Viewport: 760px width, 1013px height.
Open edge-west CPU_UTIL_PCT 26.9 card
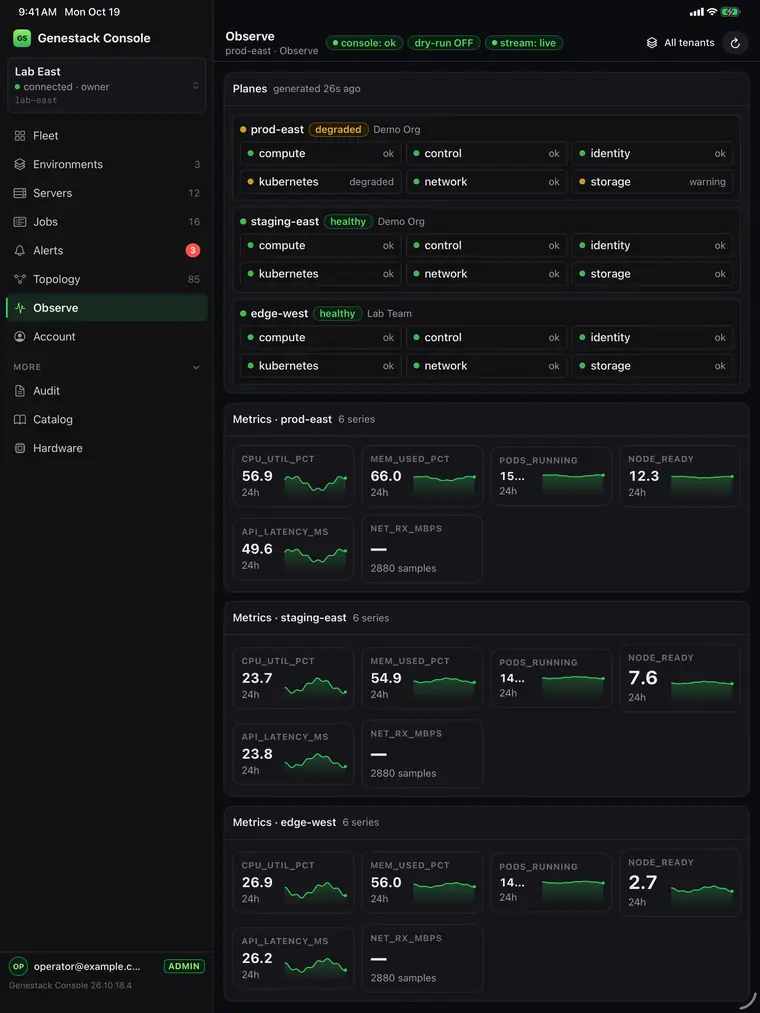click(x=293, y=882)
